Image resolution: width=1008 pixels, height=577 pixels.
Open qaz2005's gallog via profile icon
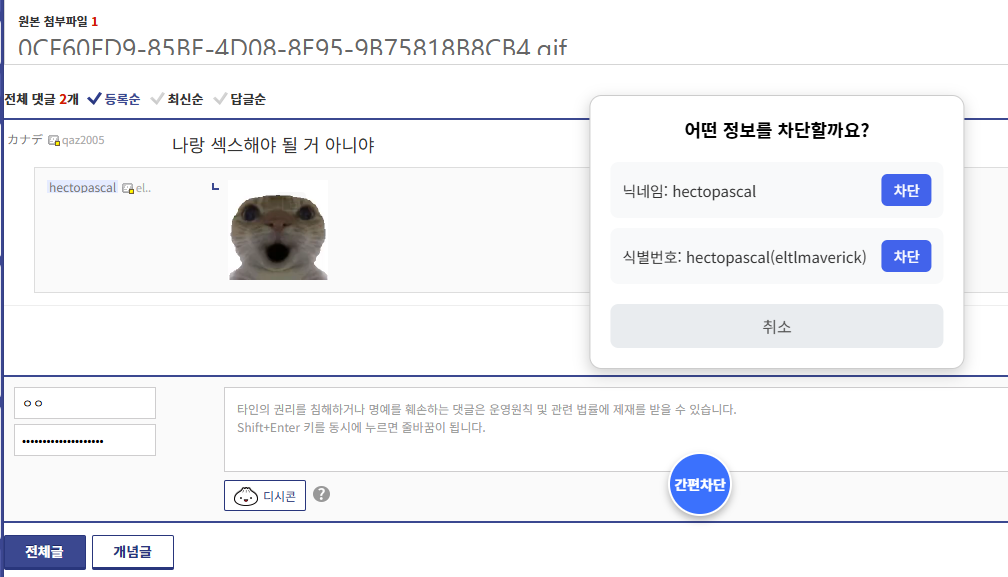(x=53, y=140)
